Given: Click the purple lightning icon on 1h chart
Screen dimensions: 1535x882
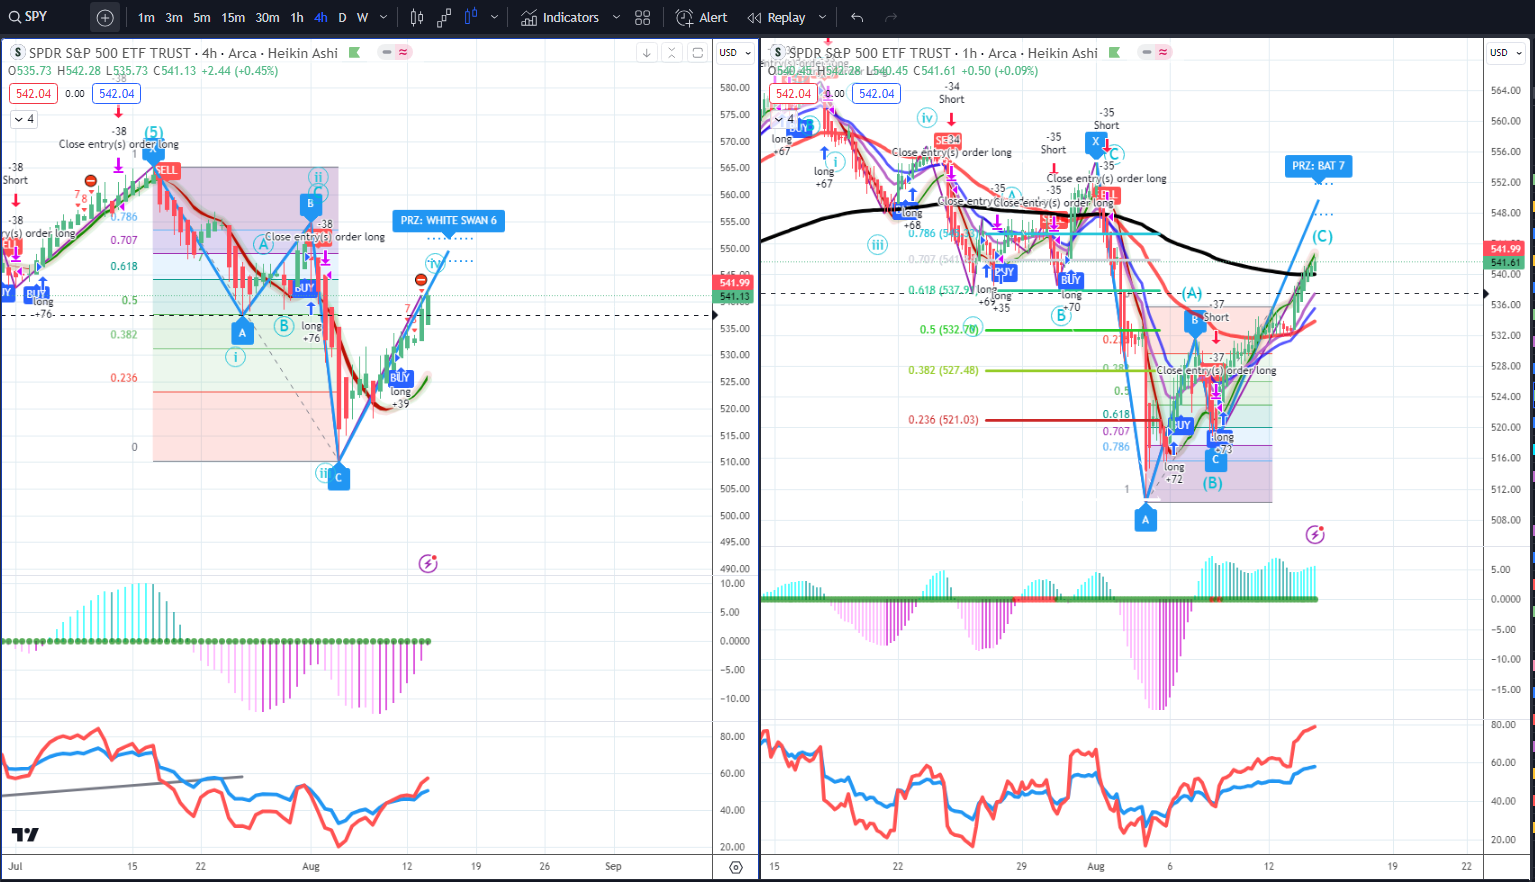Looking at the screenshot, I should coord(1315,535).
